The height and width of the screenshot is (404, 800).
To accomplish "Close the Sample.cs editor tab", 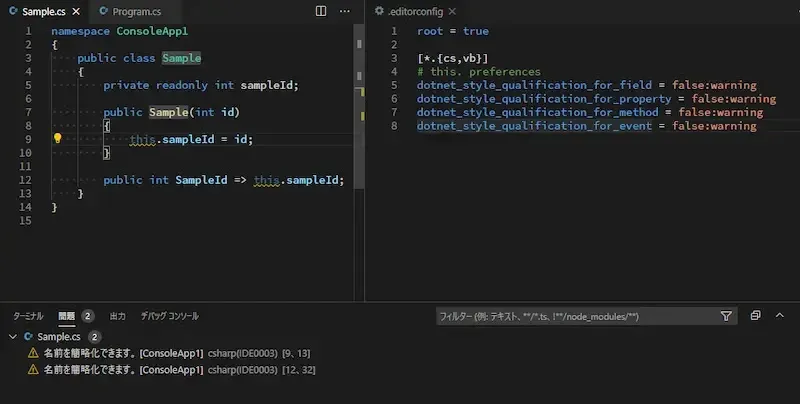I will click(76, 11).
